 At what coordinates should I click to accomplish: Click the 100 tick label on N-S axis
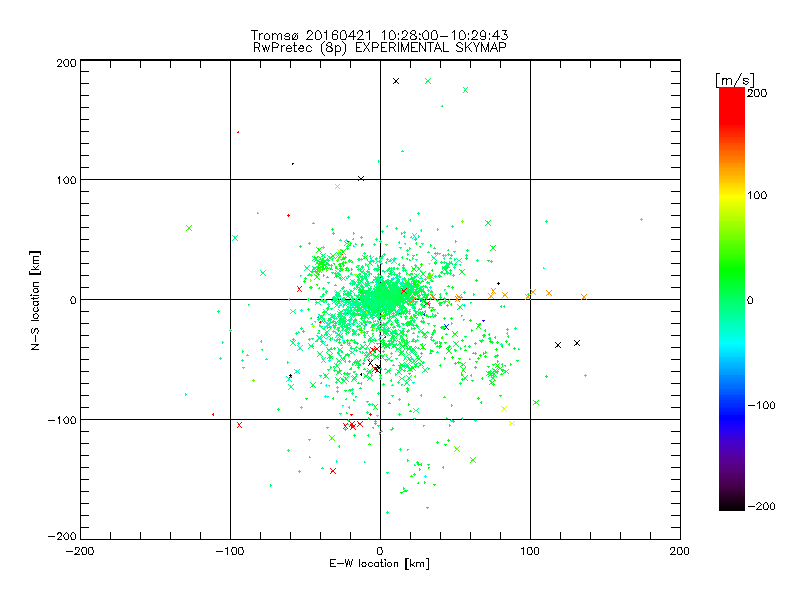coord(66,180)
